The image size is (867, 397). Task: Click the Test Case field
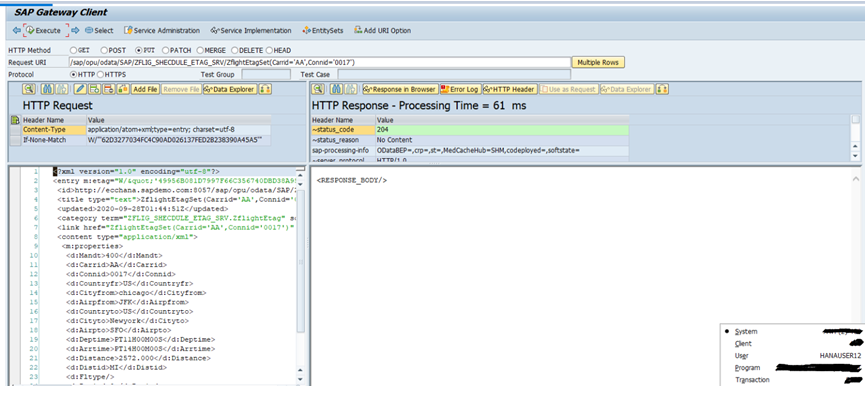(x=454, y=74)
